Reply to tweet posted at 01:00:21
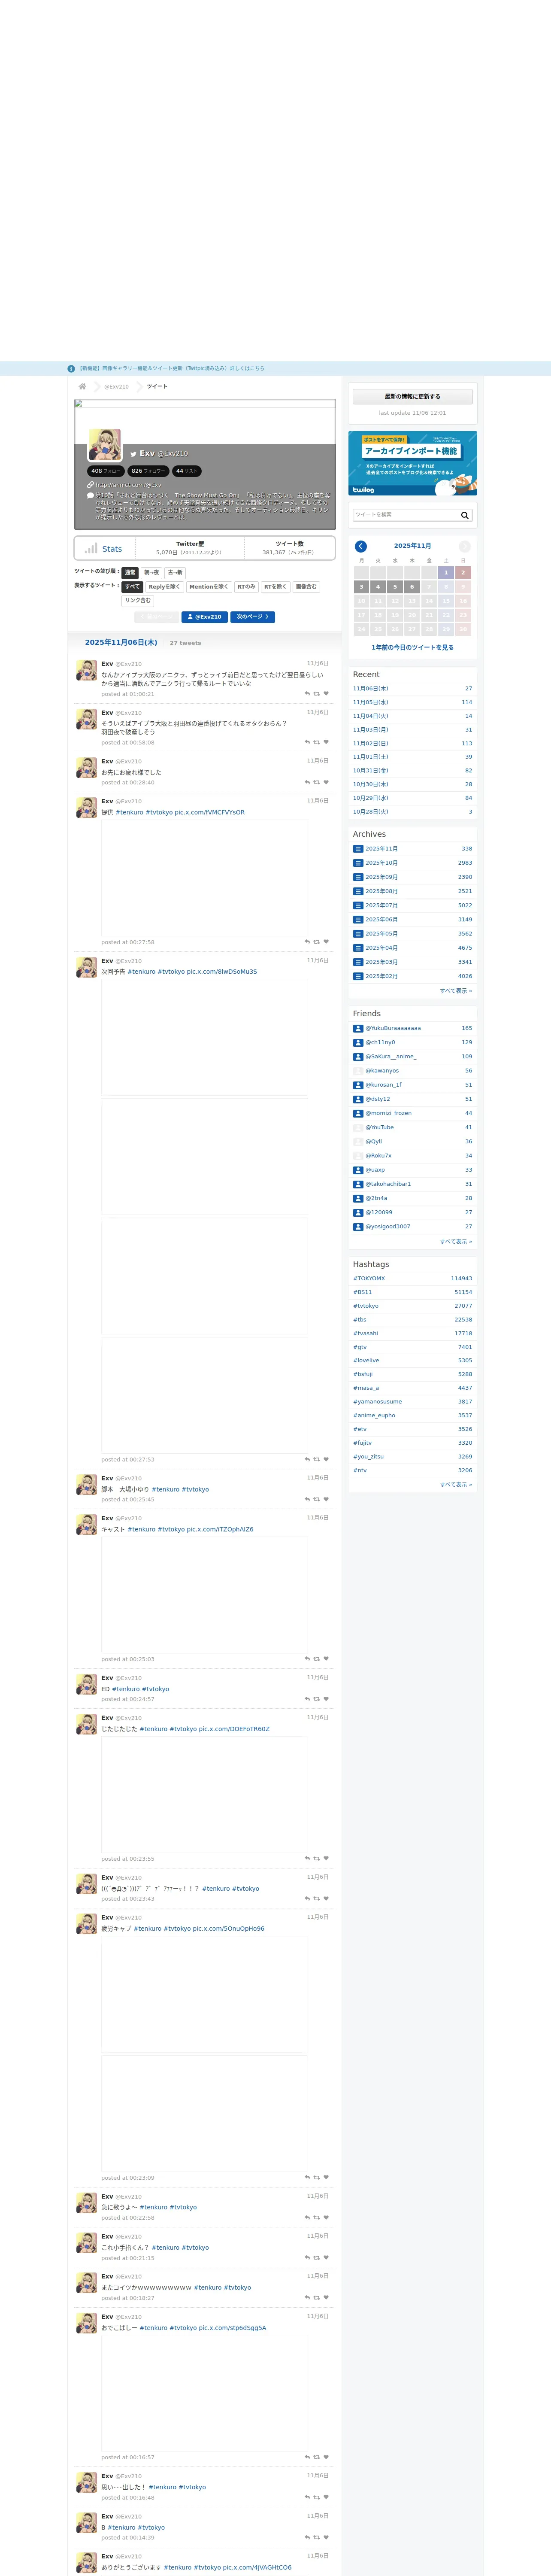Image resolution: width=551 pixels, height=2576 pixels. (307, 693)
